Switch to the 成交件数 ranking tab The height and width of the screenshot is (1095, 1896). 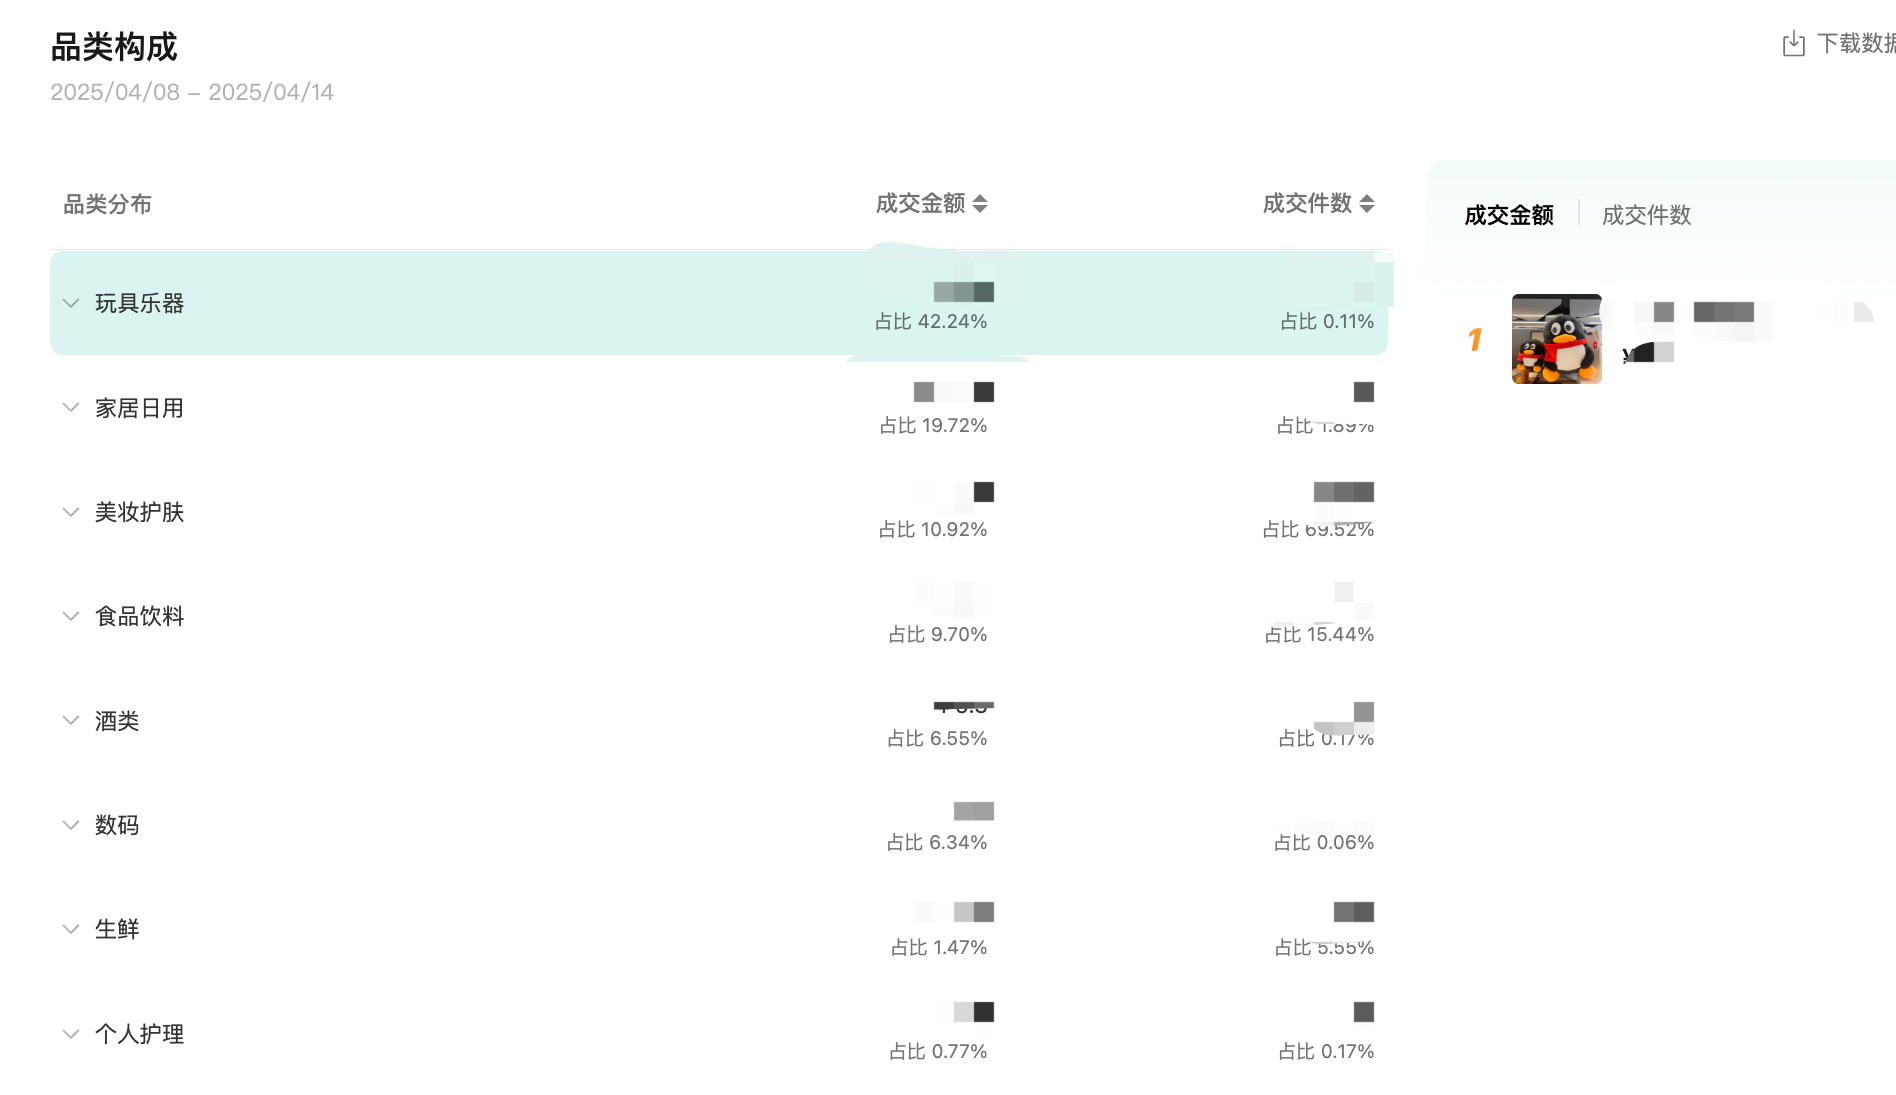[x=1646, y=215]
